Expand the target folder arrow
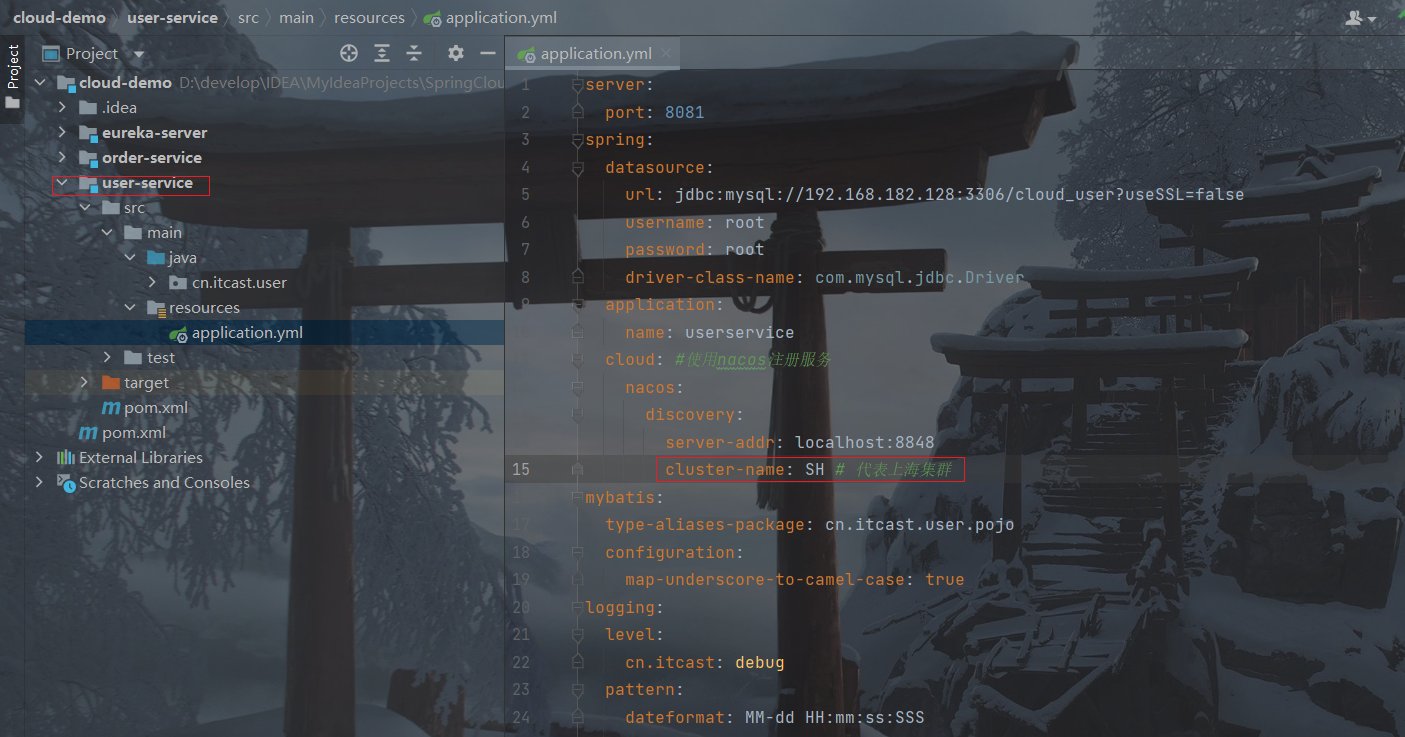Viewport: 1405px width, 737px height. pos(85,382)
